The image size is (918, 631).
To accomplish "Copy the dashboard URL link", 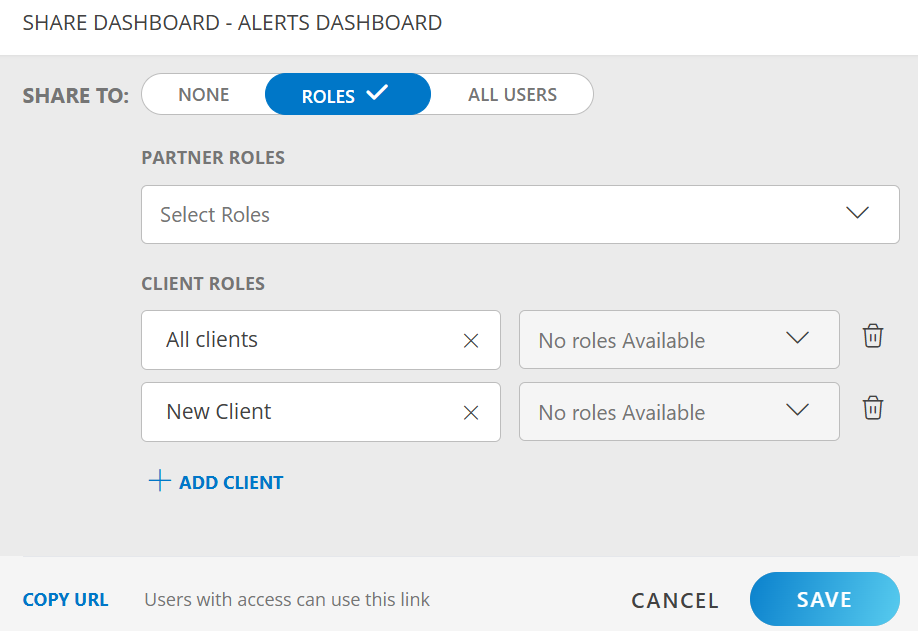I will (66, 600).
